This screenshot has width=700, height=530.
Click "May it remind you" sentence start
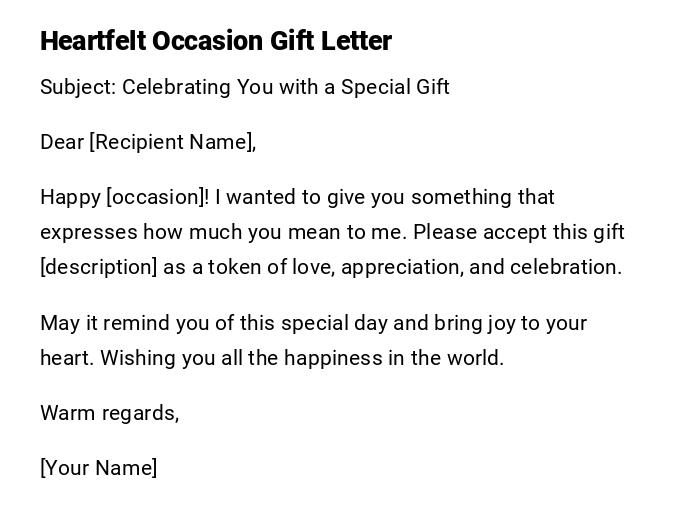point(113,323)
